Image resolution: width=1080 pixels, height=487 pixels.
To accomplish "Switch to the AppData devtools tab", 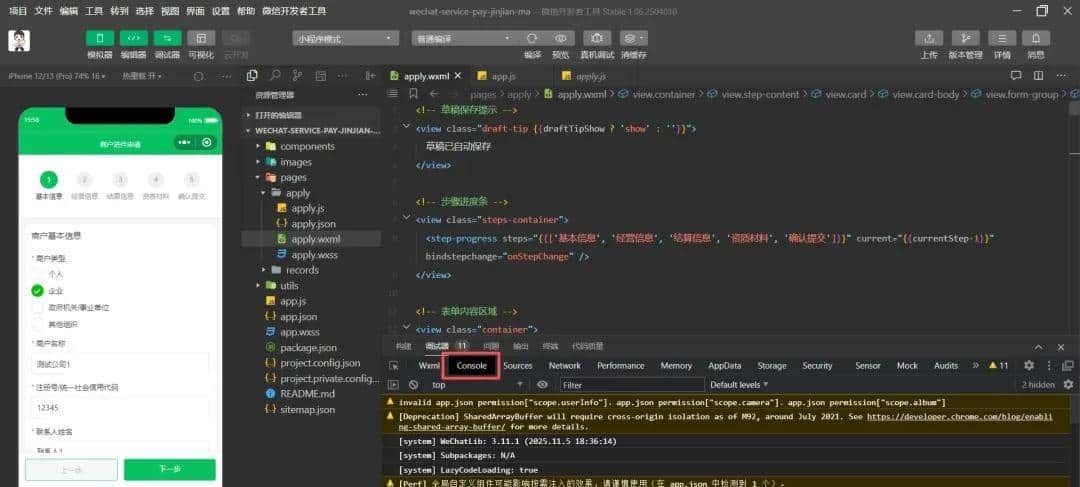I will click(x=725, y=366).
